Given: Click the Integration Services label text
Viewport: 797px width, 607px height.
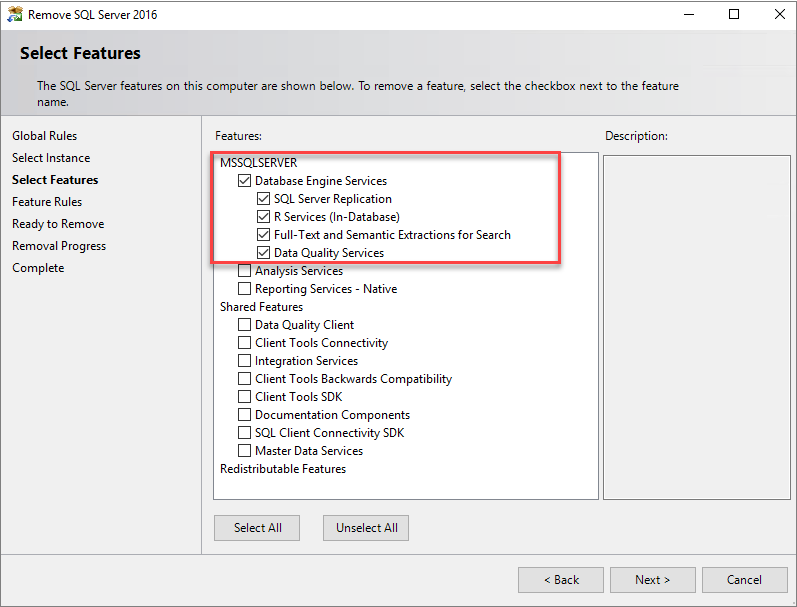Looking at the screenshot, I should [306, 360].
